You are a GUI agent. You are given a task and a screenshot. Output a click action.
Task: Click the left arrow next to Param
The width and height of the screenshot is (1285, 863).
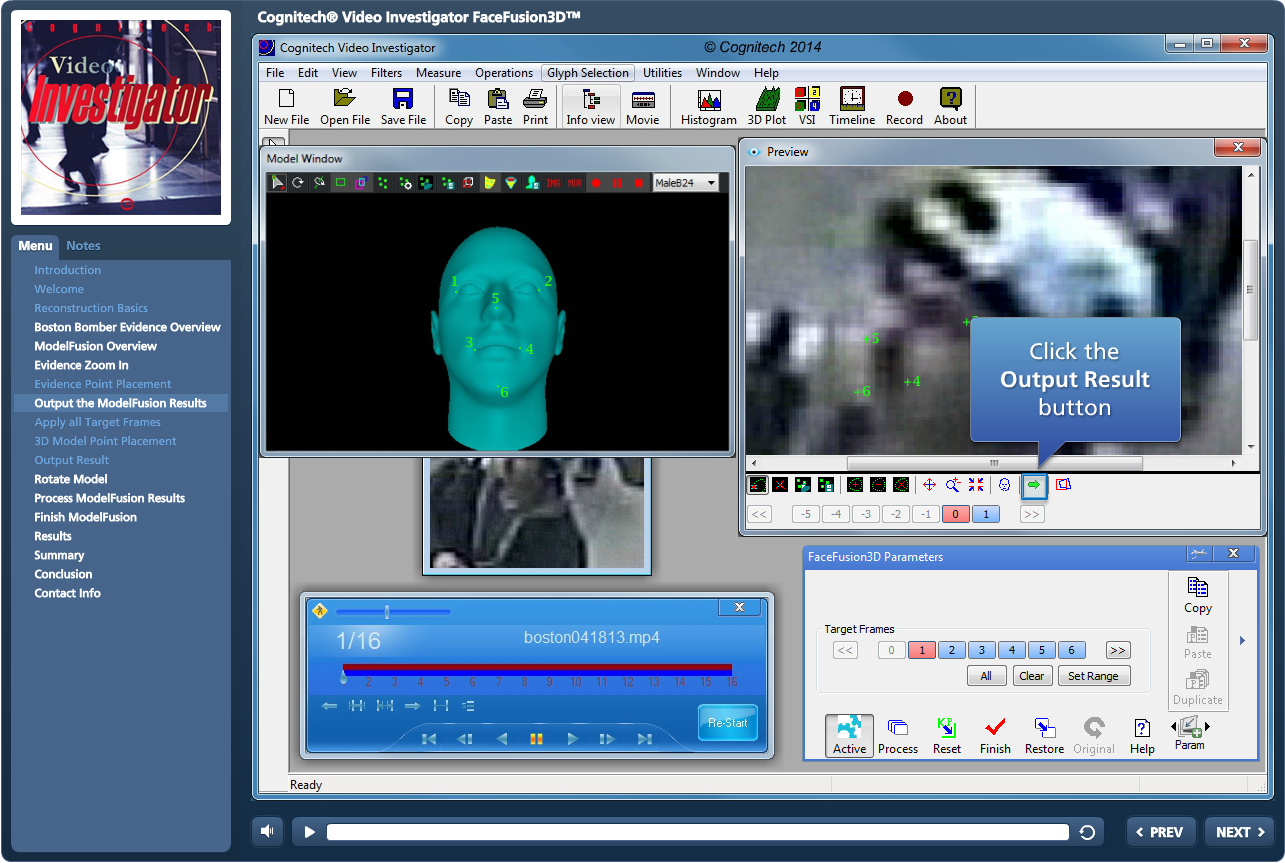point(1173,727)
